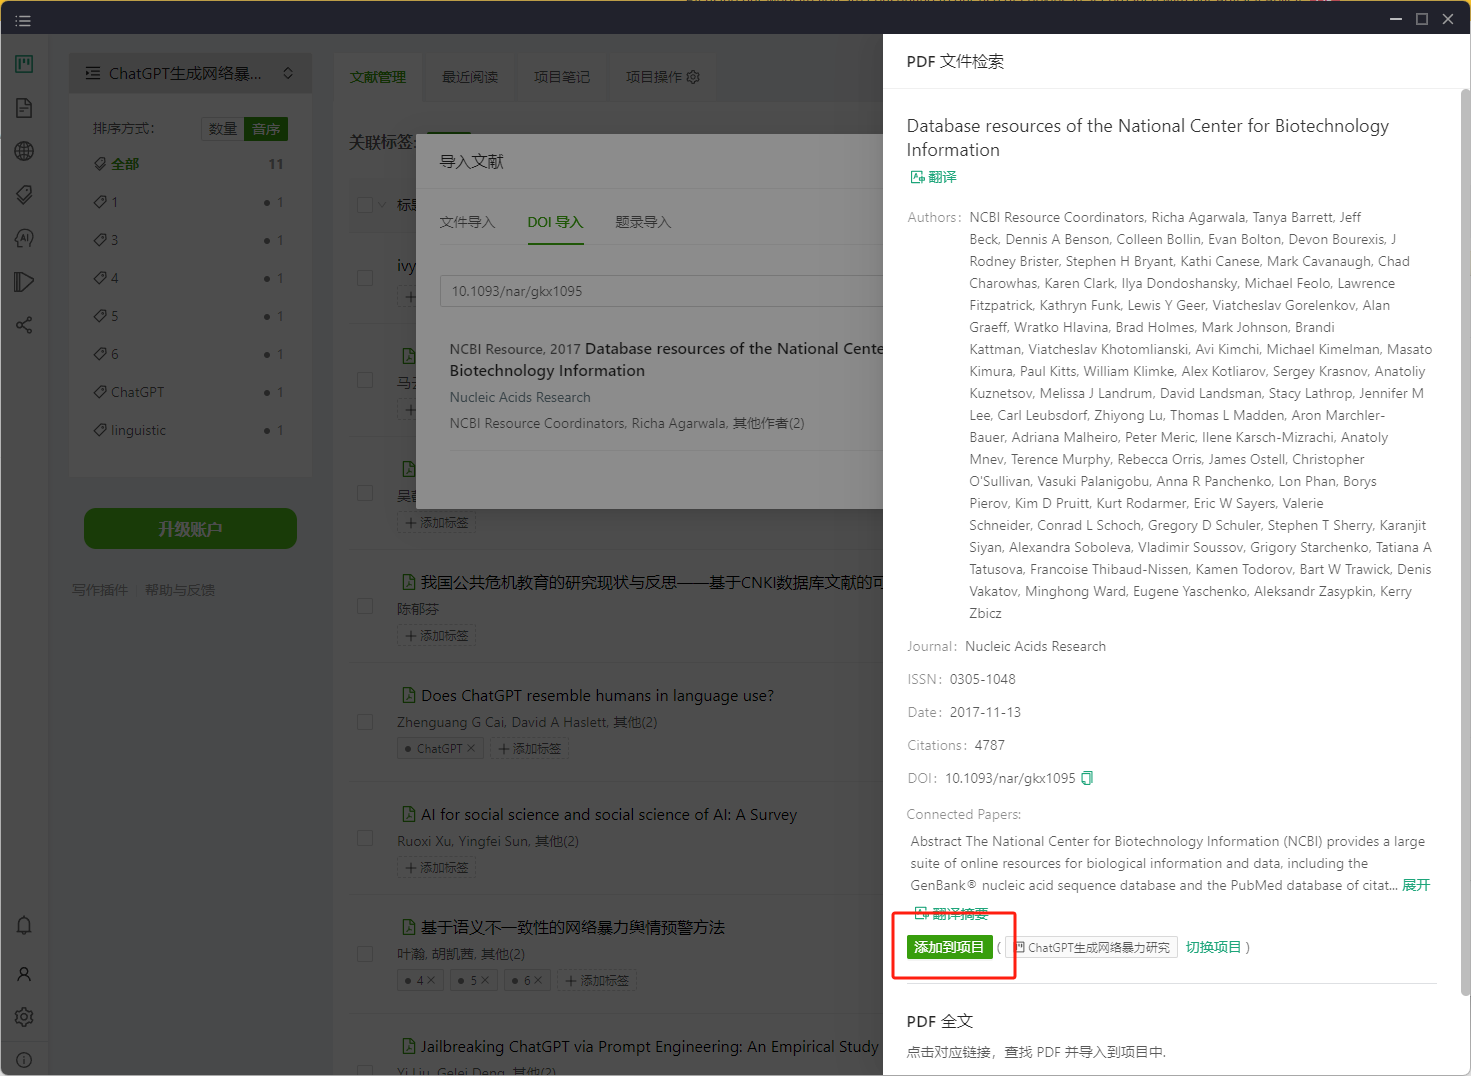Open the project board icon in the sidebar
The width and height of the screenshot is (1471, 1076).
click(x=24, y=64)
